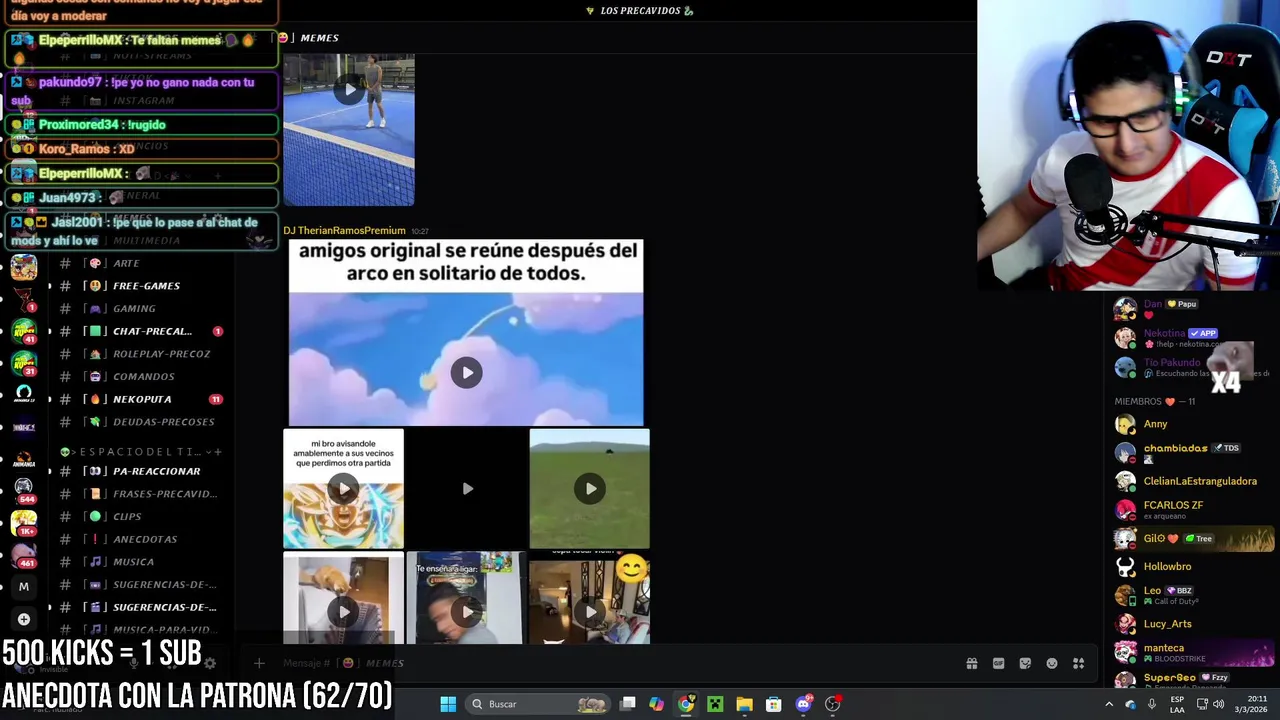Viewport: 1280px width, 720px height.
Task: Show hidden tray icons chevron
Action: point(1108,704)
